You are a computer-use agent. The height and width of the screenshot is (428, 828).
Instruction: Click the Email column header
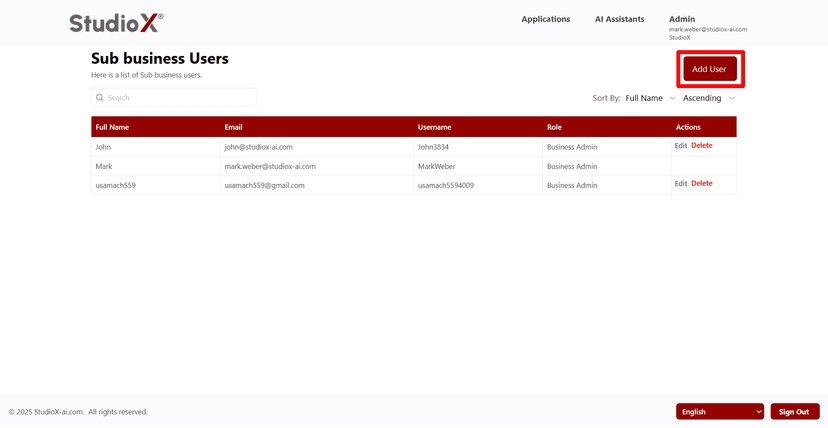[233, 127]
